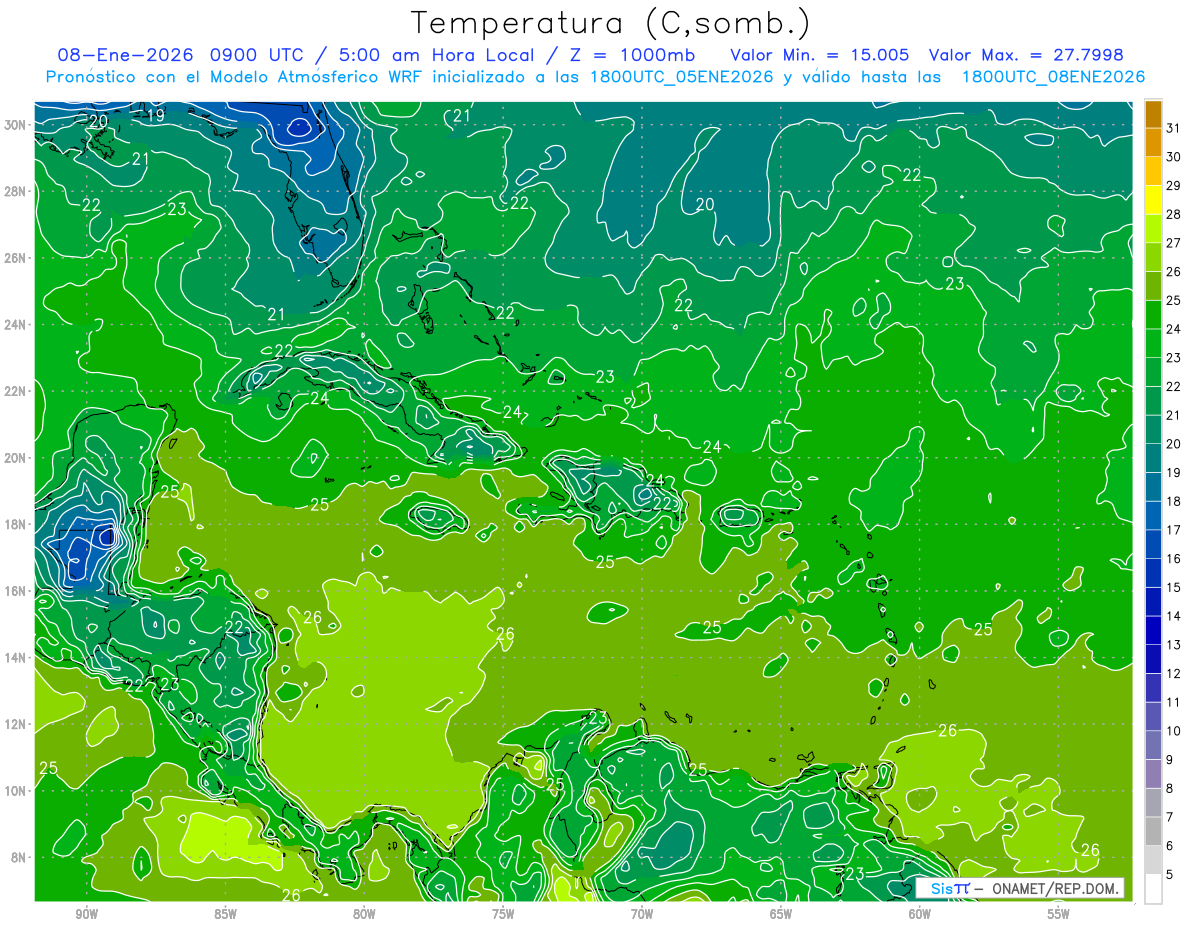Click the longitude label "80W"
This screenshot has height=927, width=1200.
coord(364,913)
